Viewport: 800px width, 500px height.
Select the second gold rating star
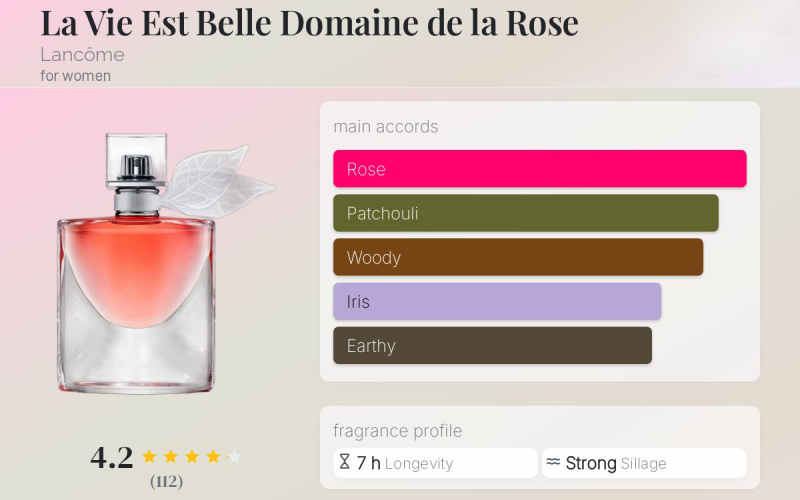point(171,457)
